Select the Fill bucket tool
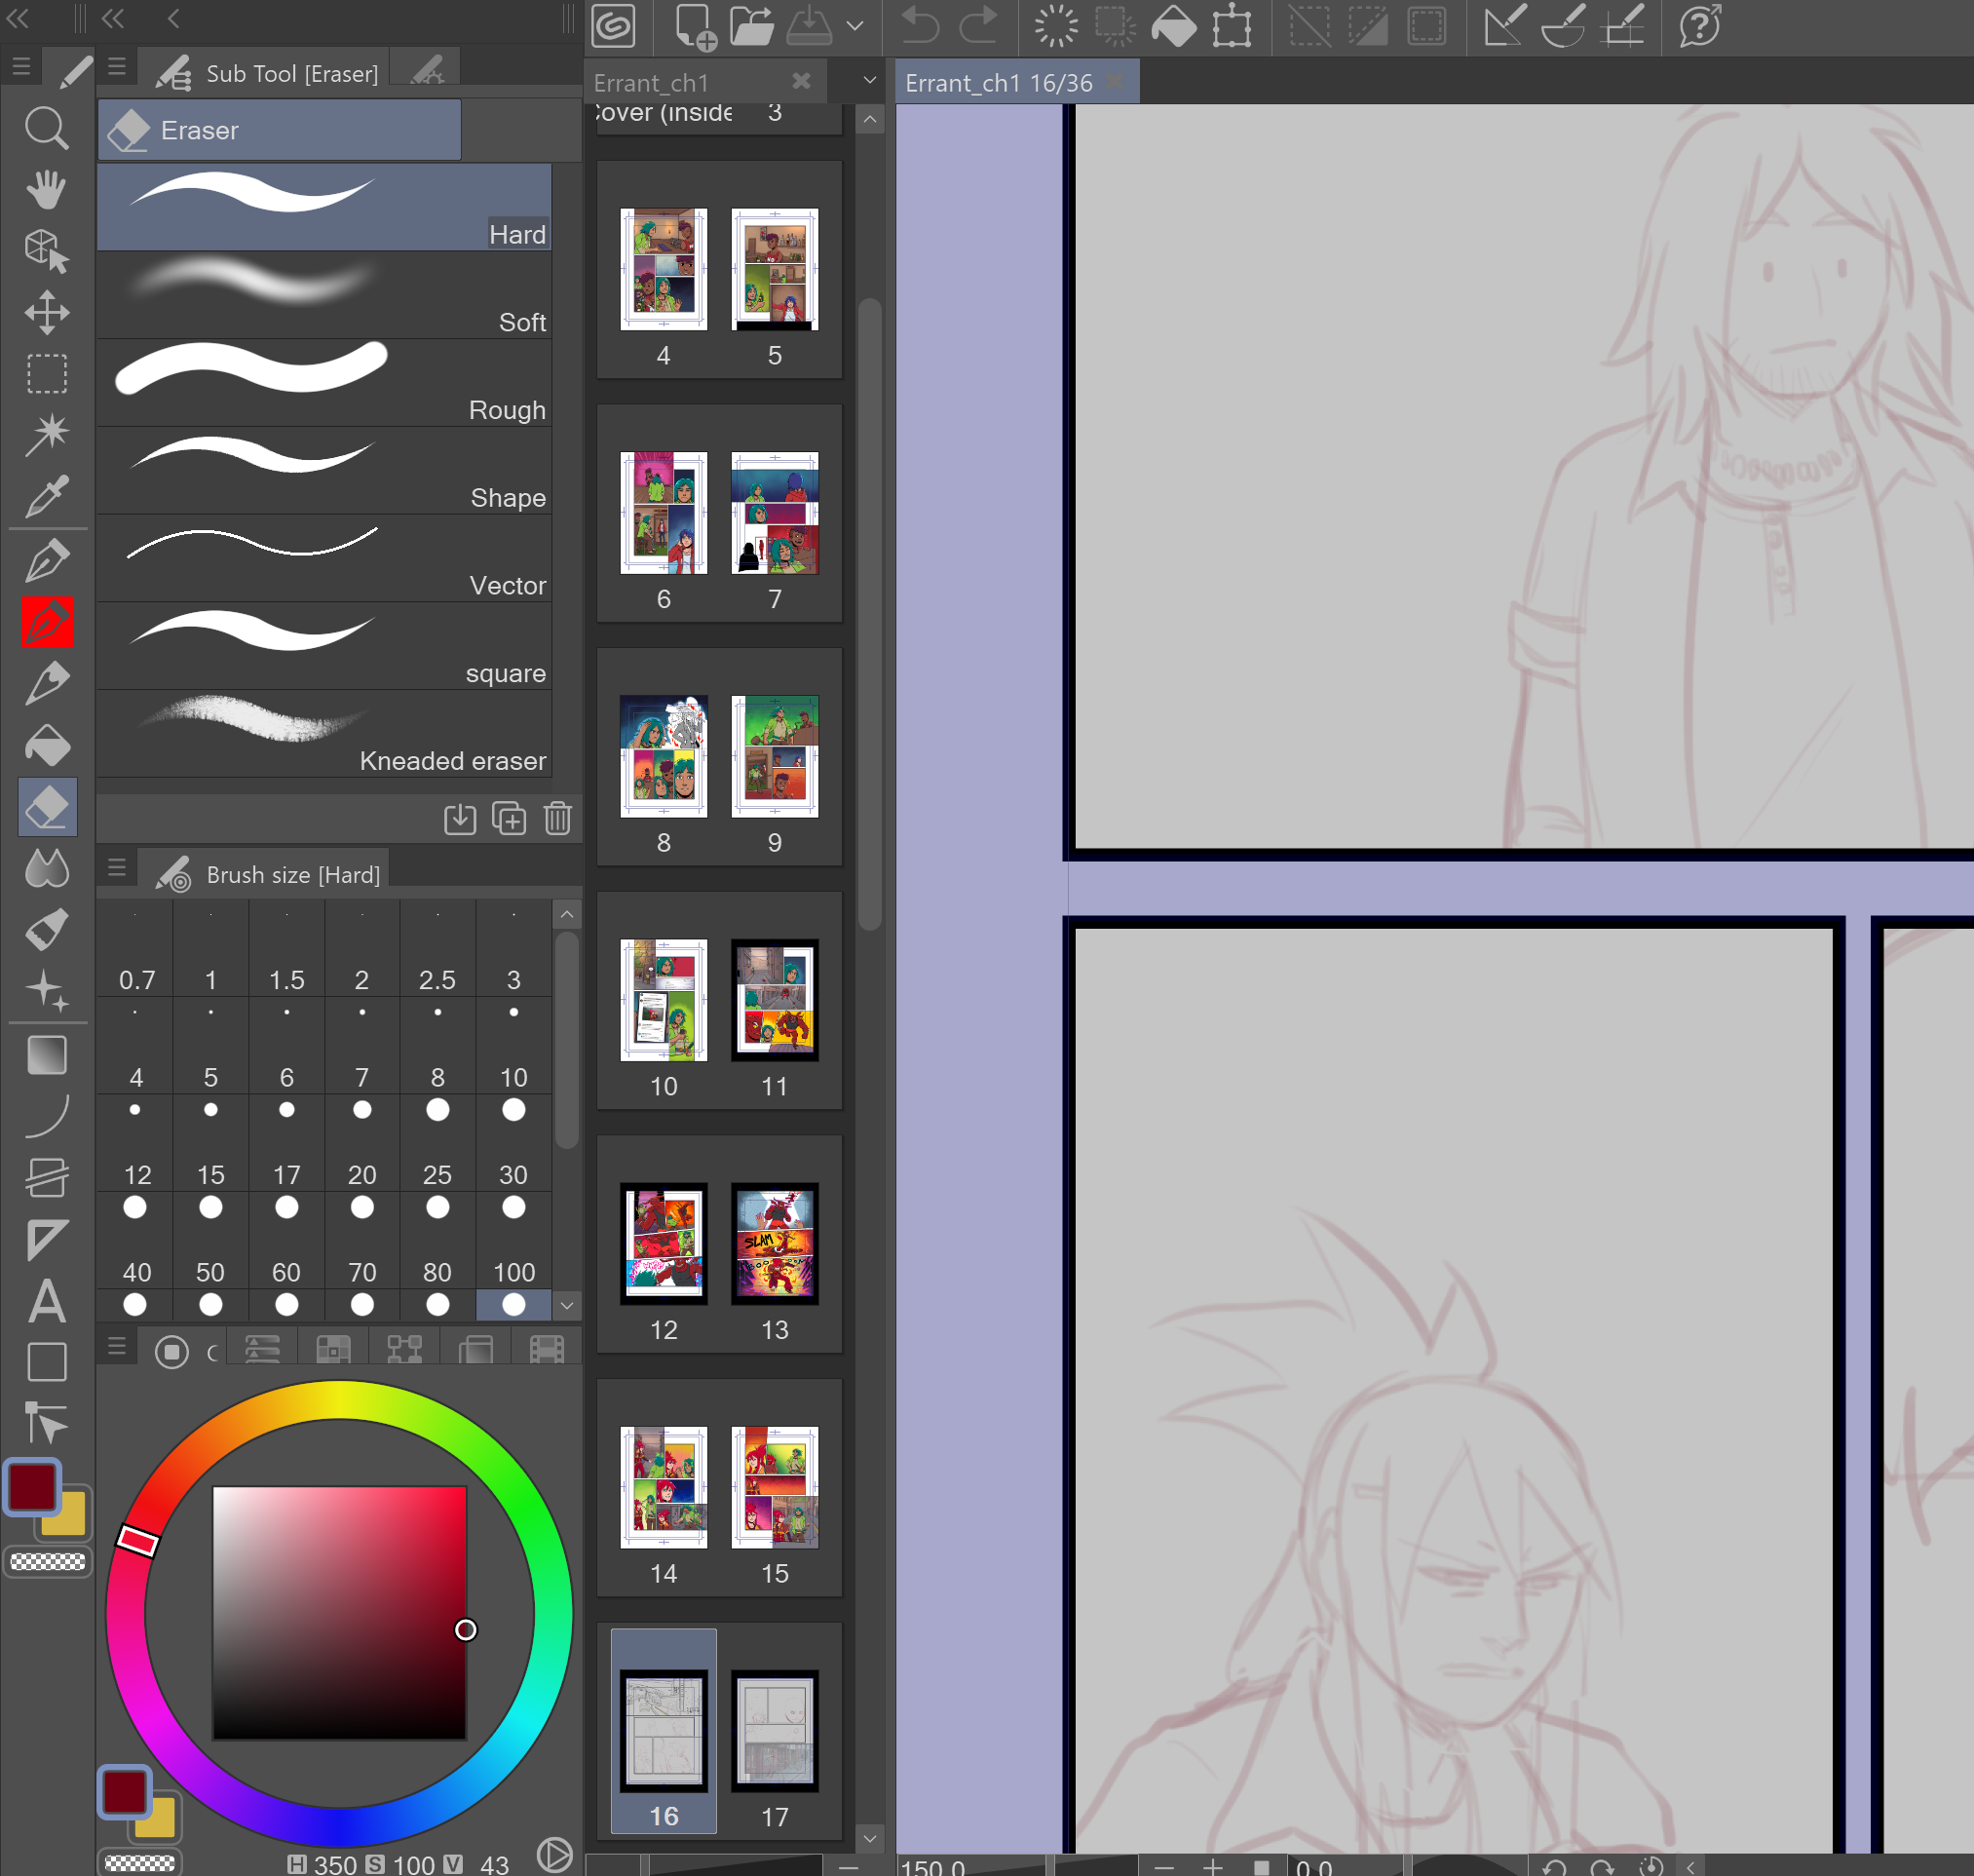The height and width of the screenshot is (1876, 1974). (47, 744)
